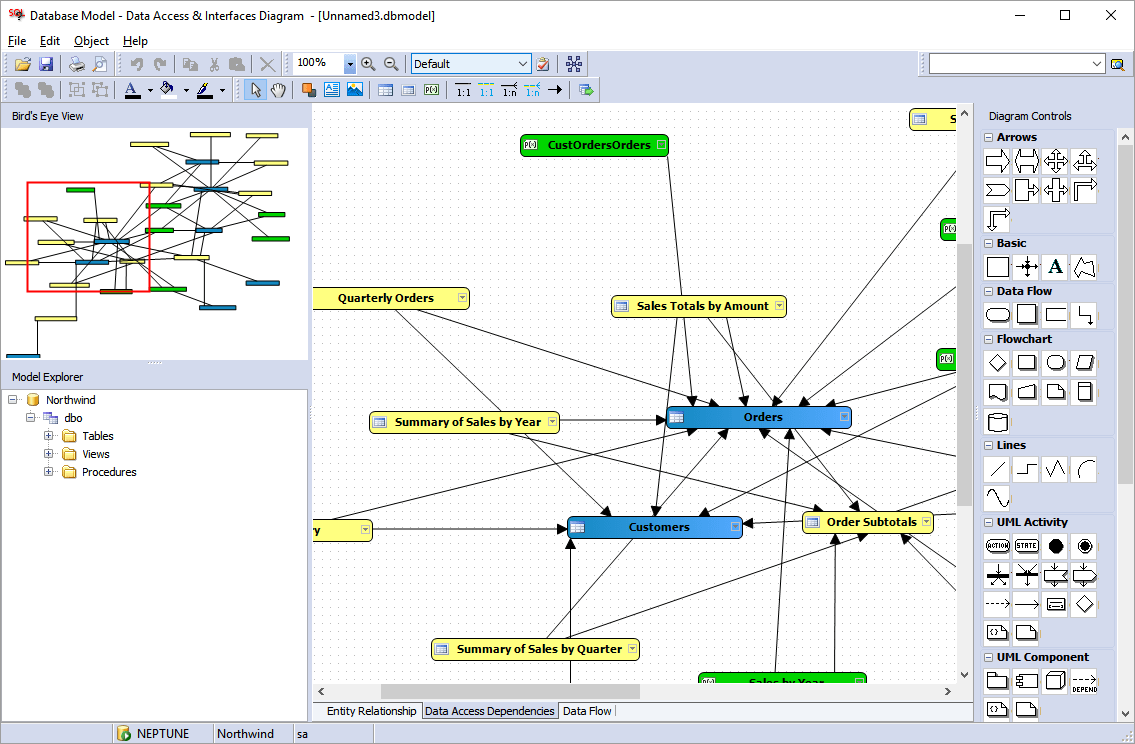Click the insert image toolbar icon
Screen dimensions: 1135x744
pos(355,90)
